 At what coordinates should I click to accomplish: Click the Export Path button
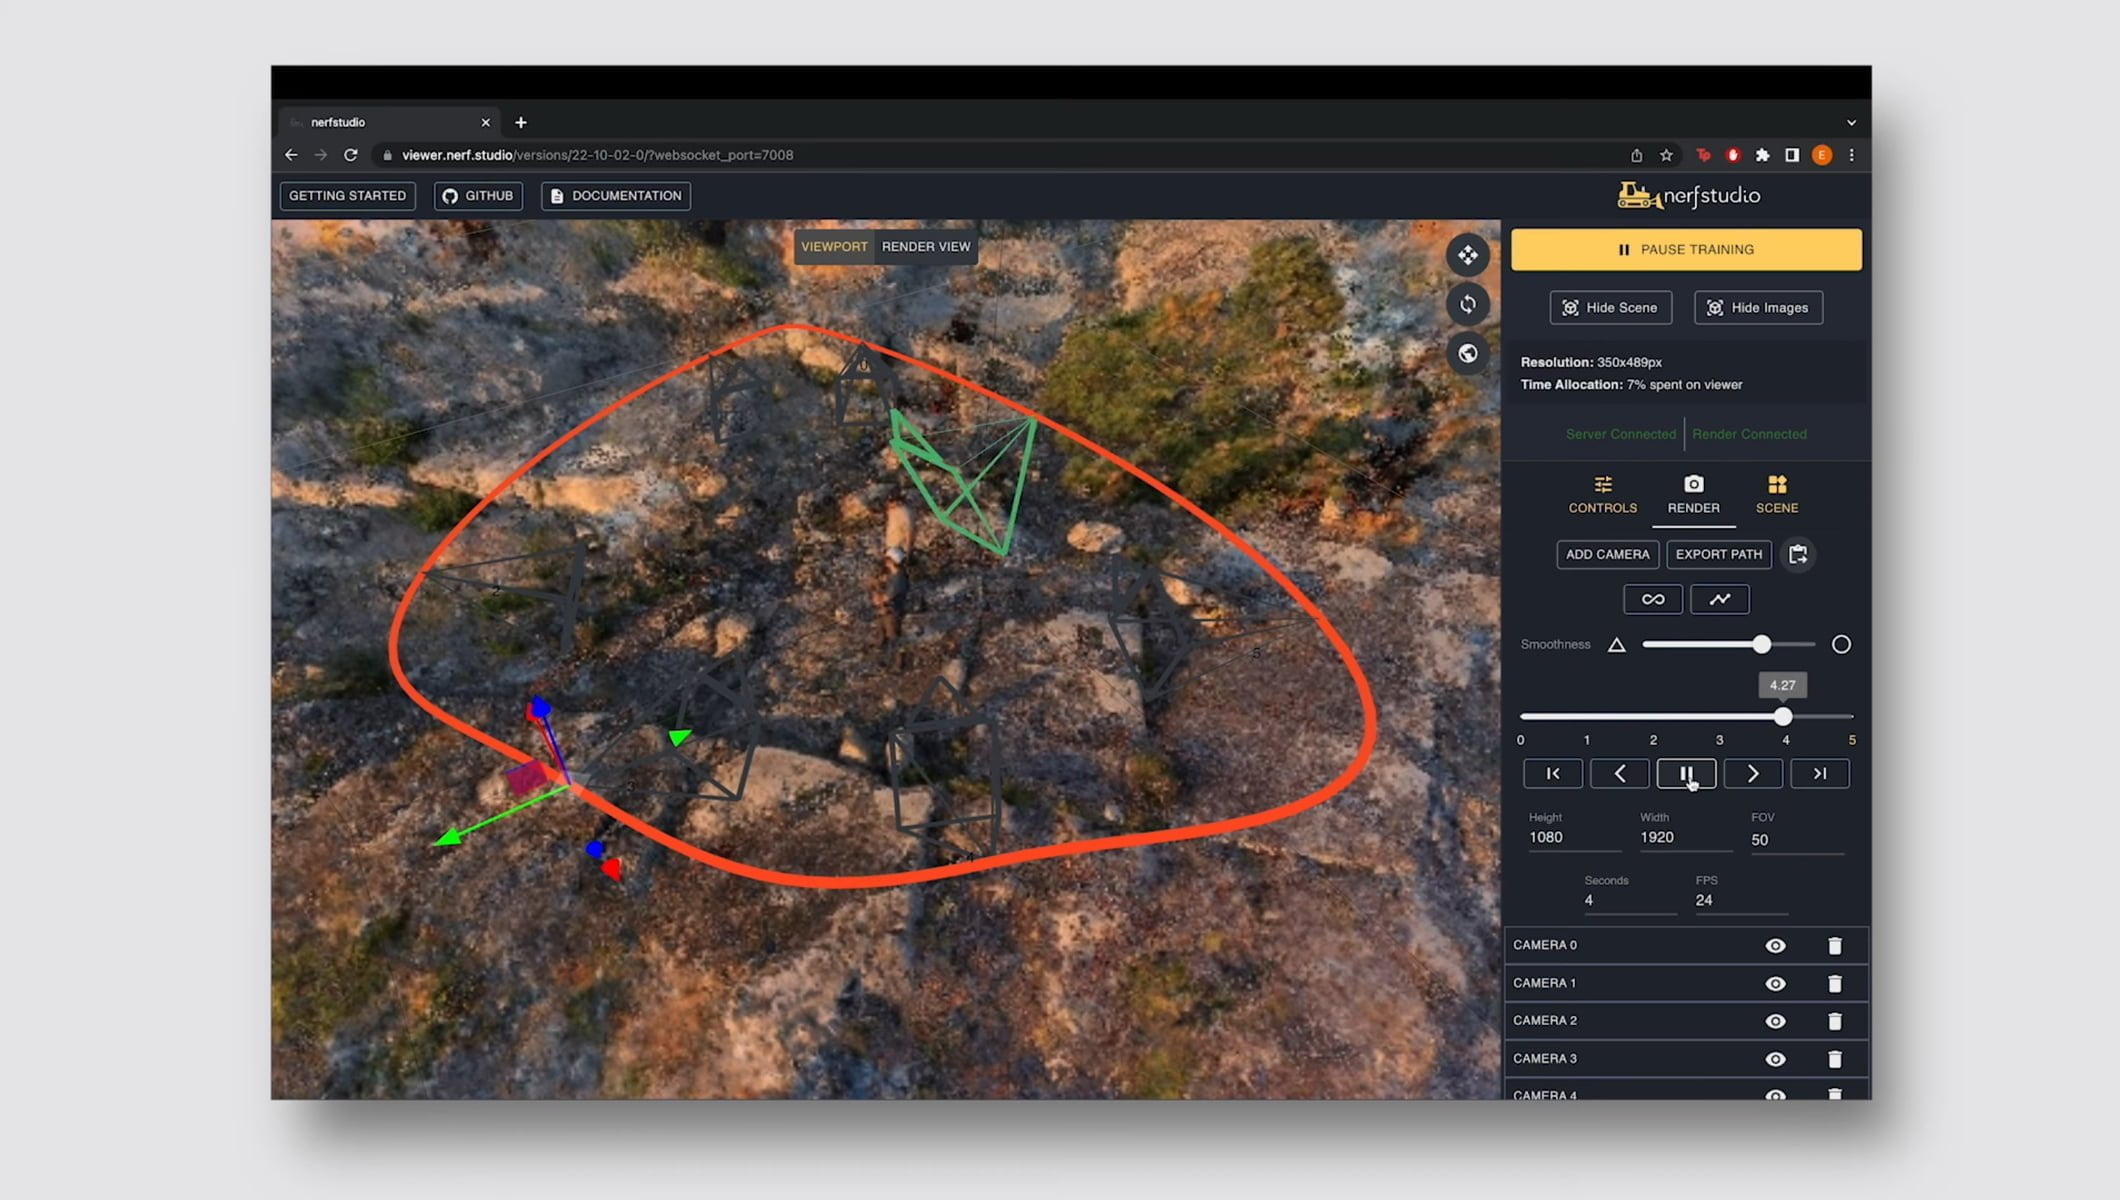click(x=1718, y=554)
